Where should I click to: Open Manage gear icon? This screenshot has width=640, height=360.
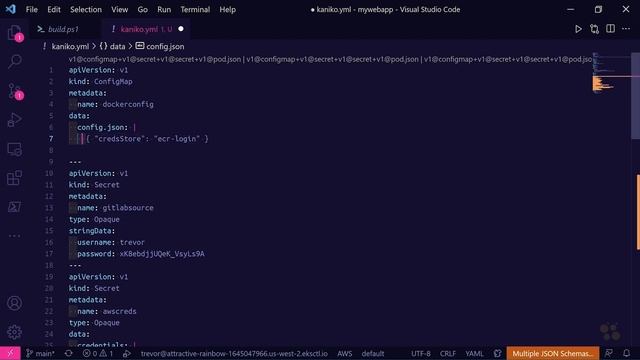pyautogui.click(x=14, y=332)
